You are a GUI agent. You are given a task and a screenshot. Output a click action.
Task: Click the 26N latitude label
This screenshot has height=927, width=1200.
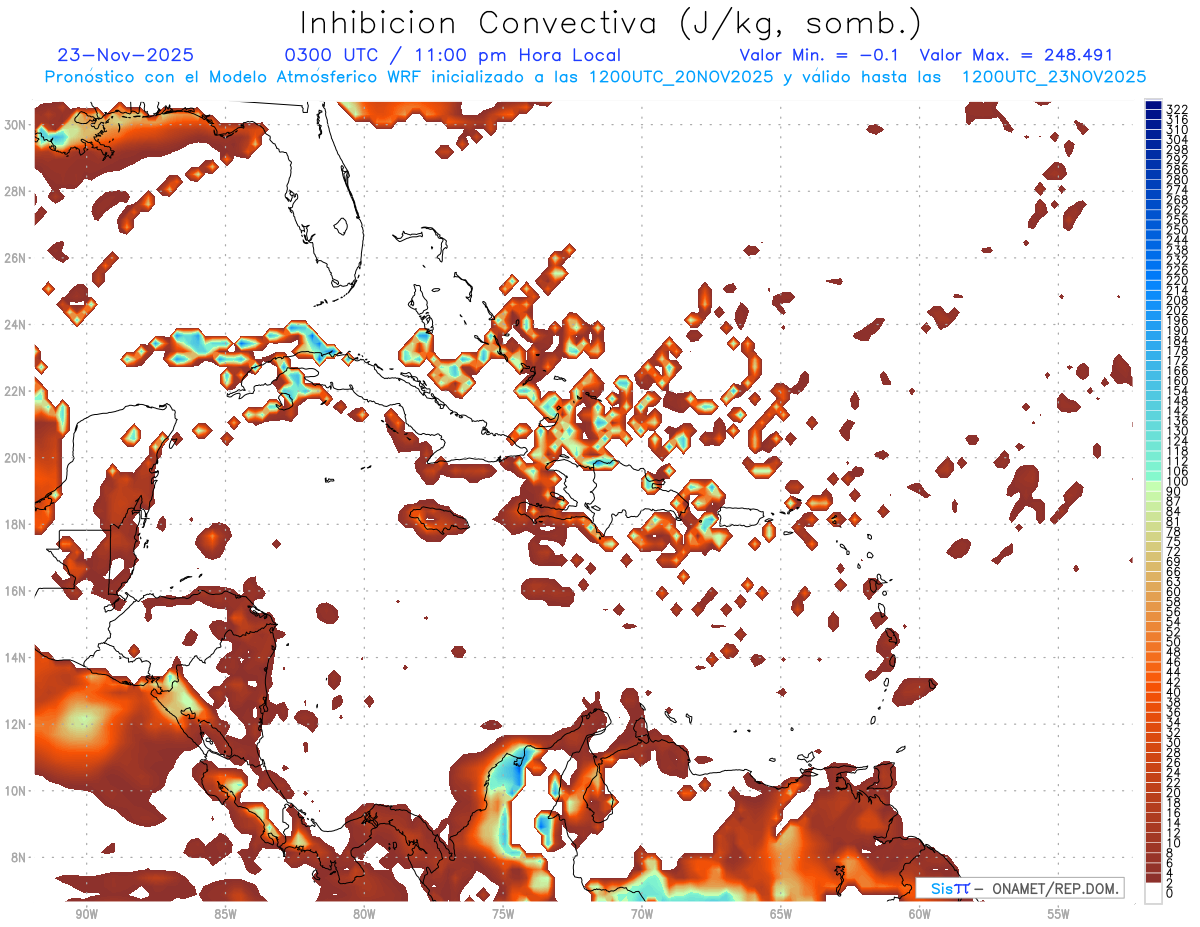point(17,258)
